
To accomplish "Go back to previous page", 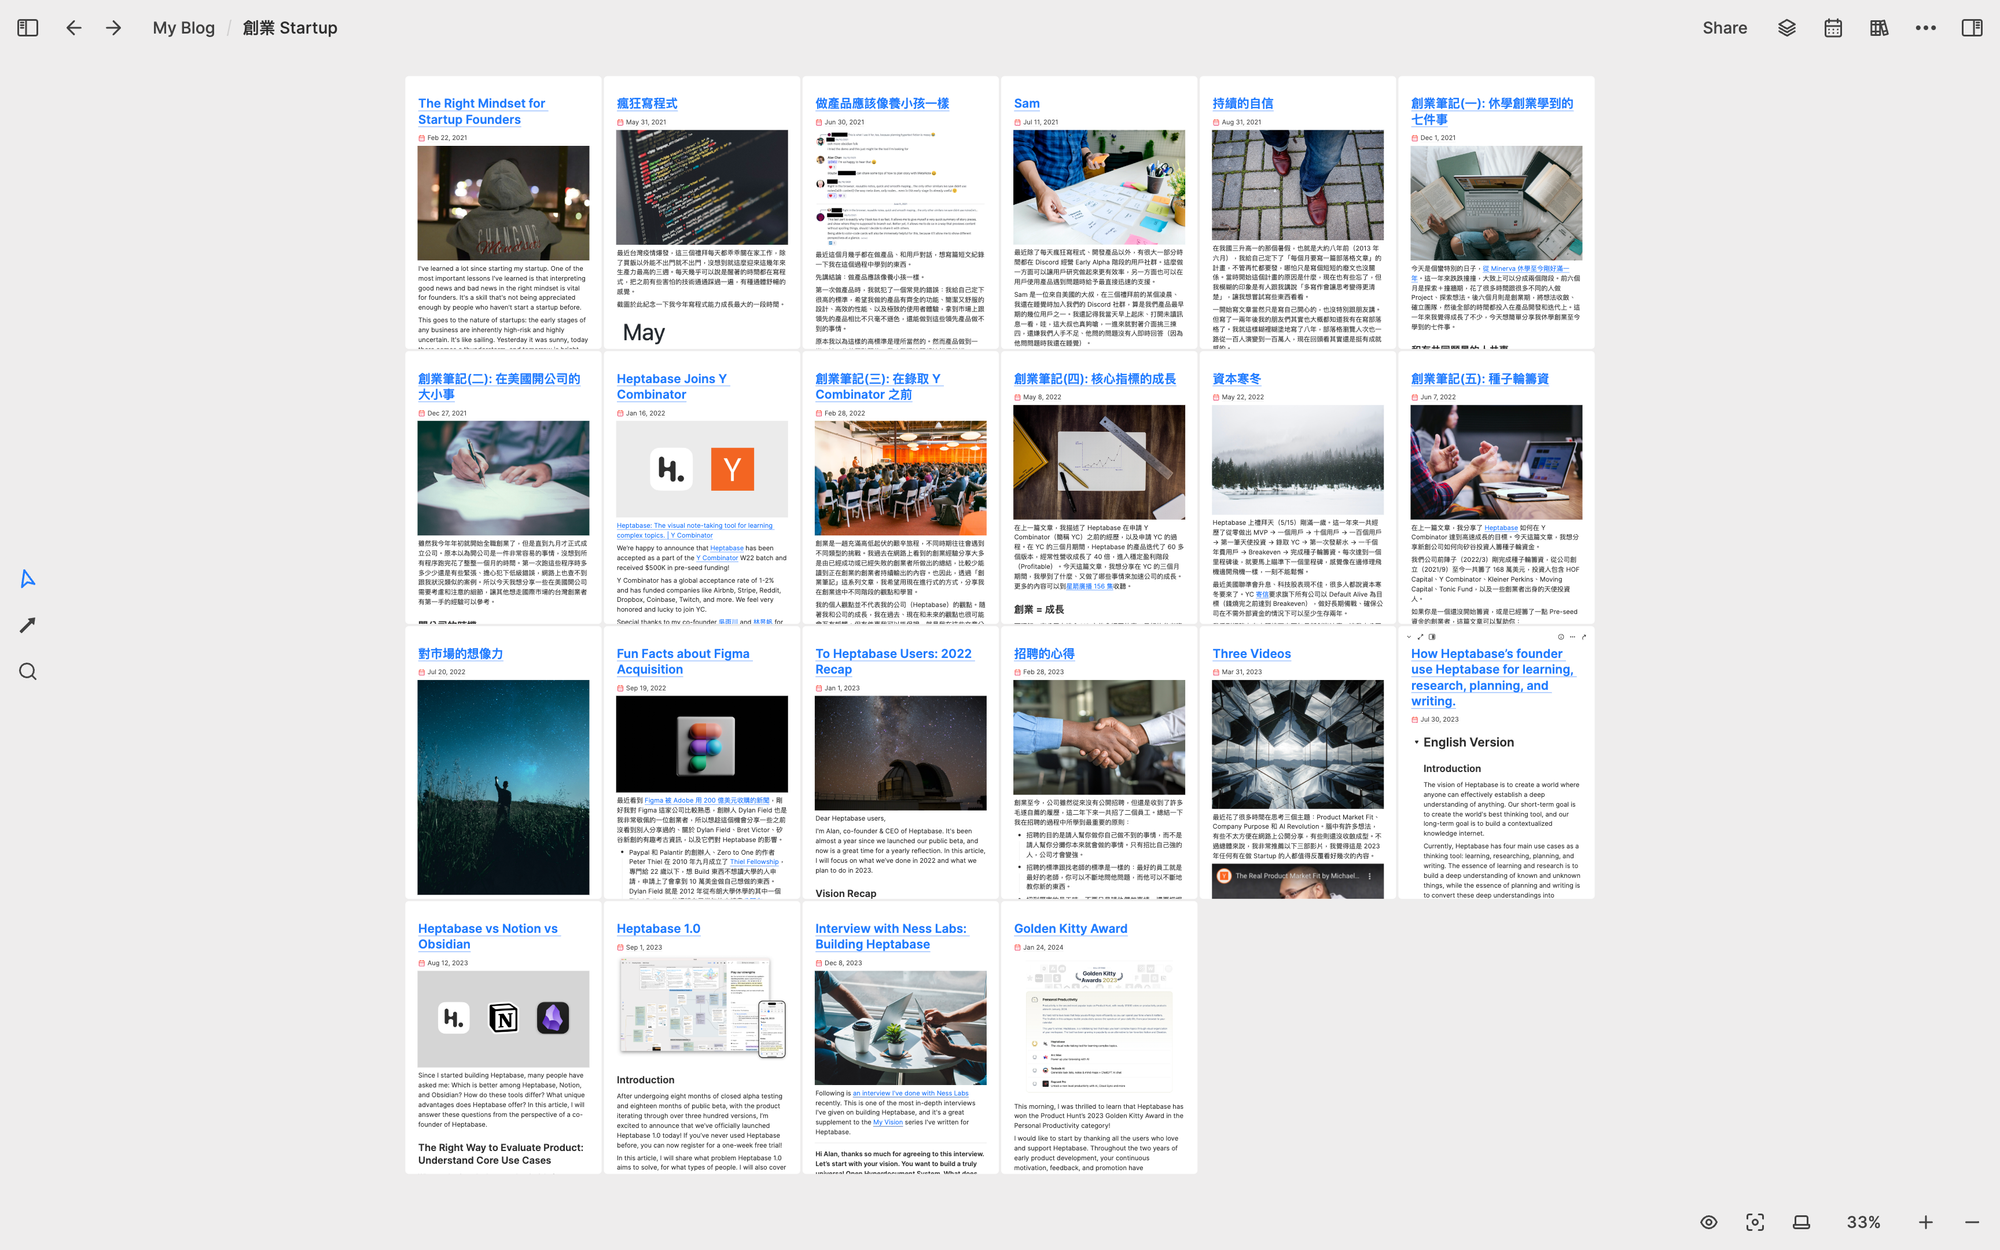I will (x=74, y=28).
